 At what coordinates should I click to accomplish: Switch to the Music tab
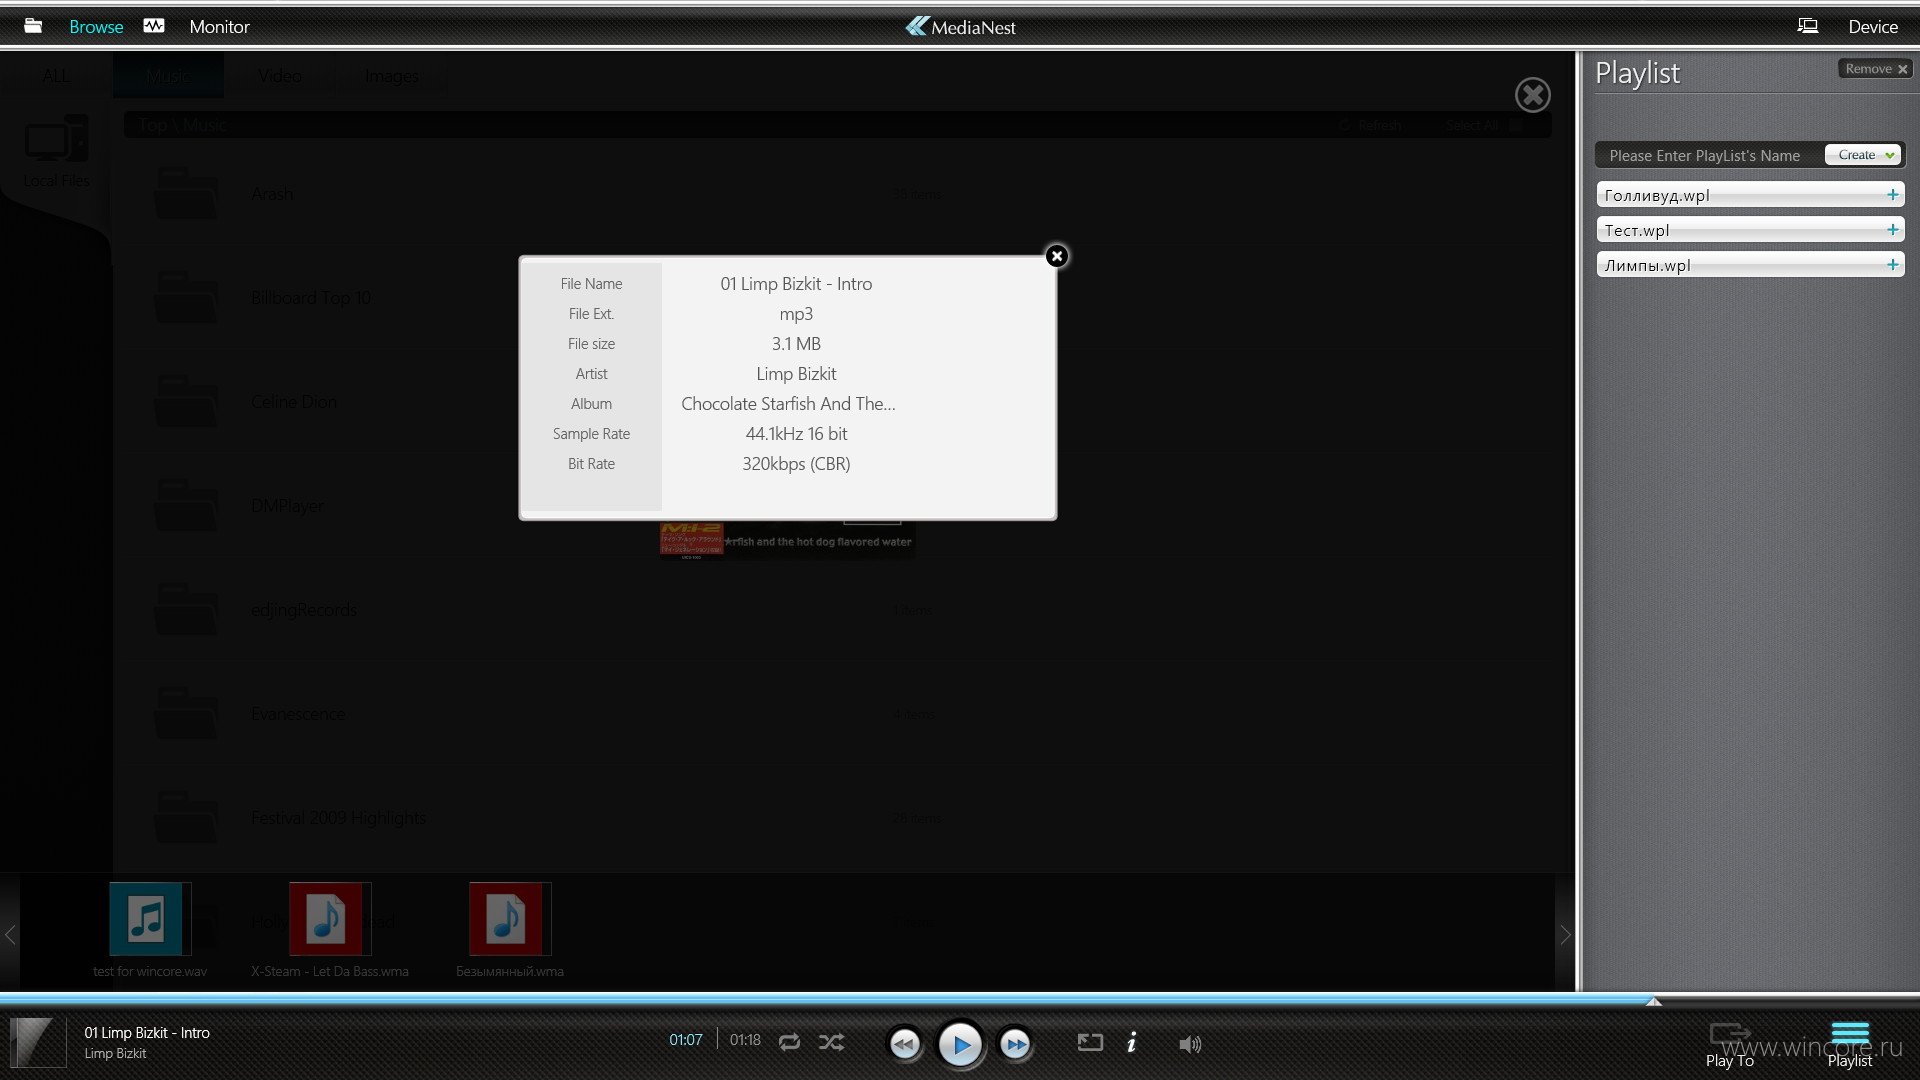(x=168, y=76)
